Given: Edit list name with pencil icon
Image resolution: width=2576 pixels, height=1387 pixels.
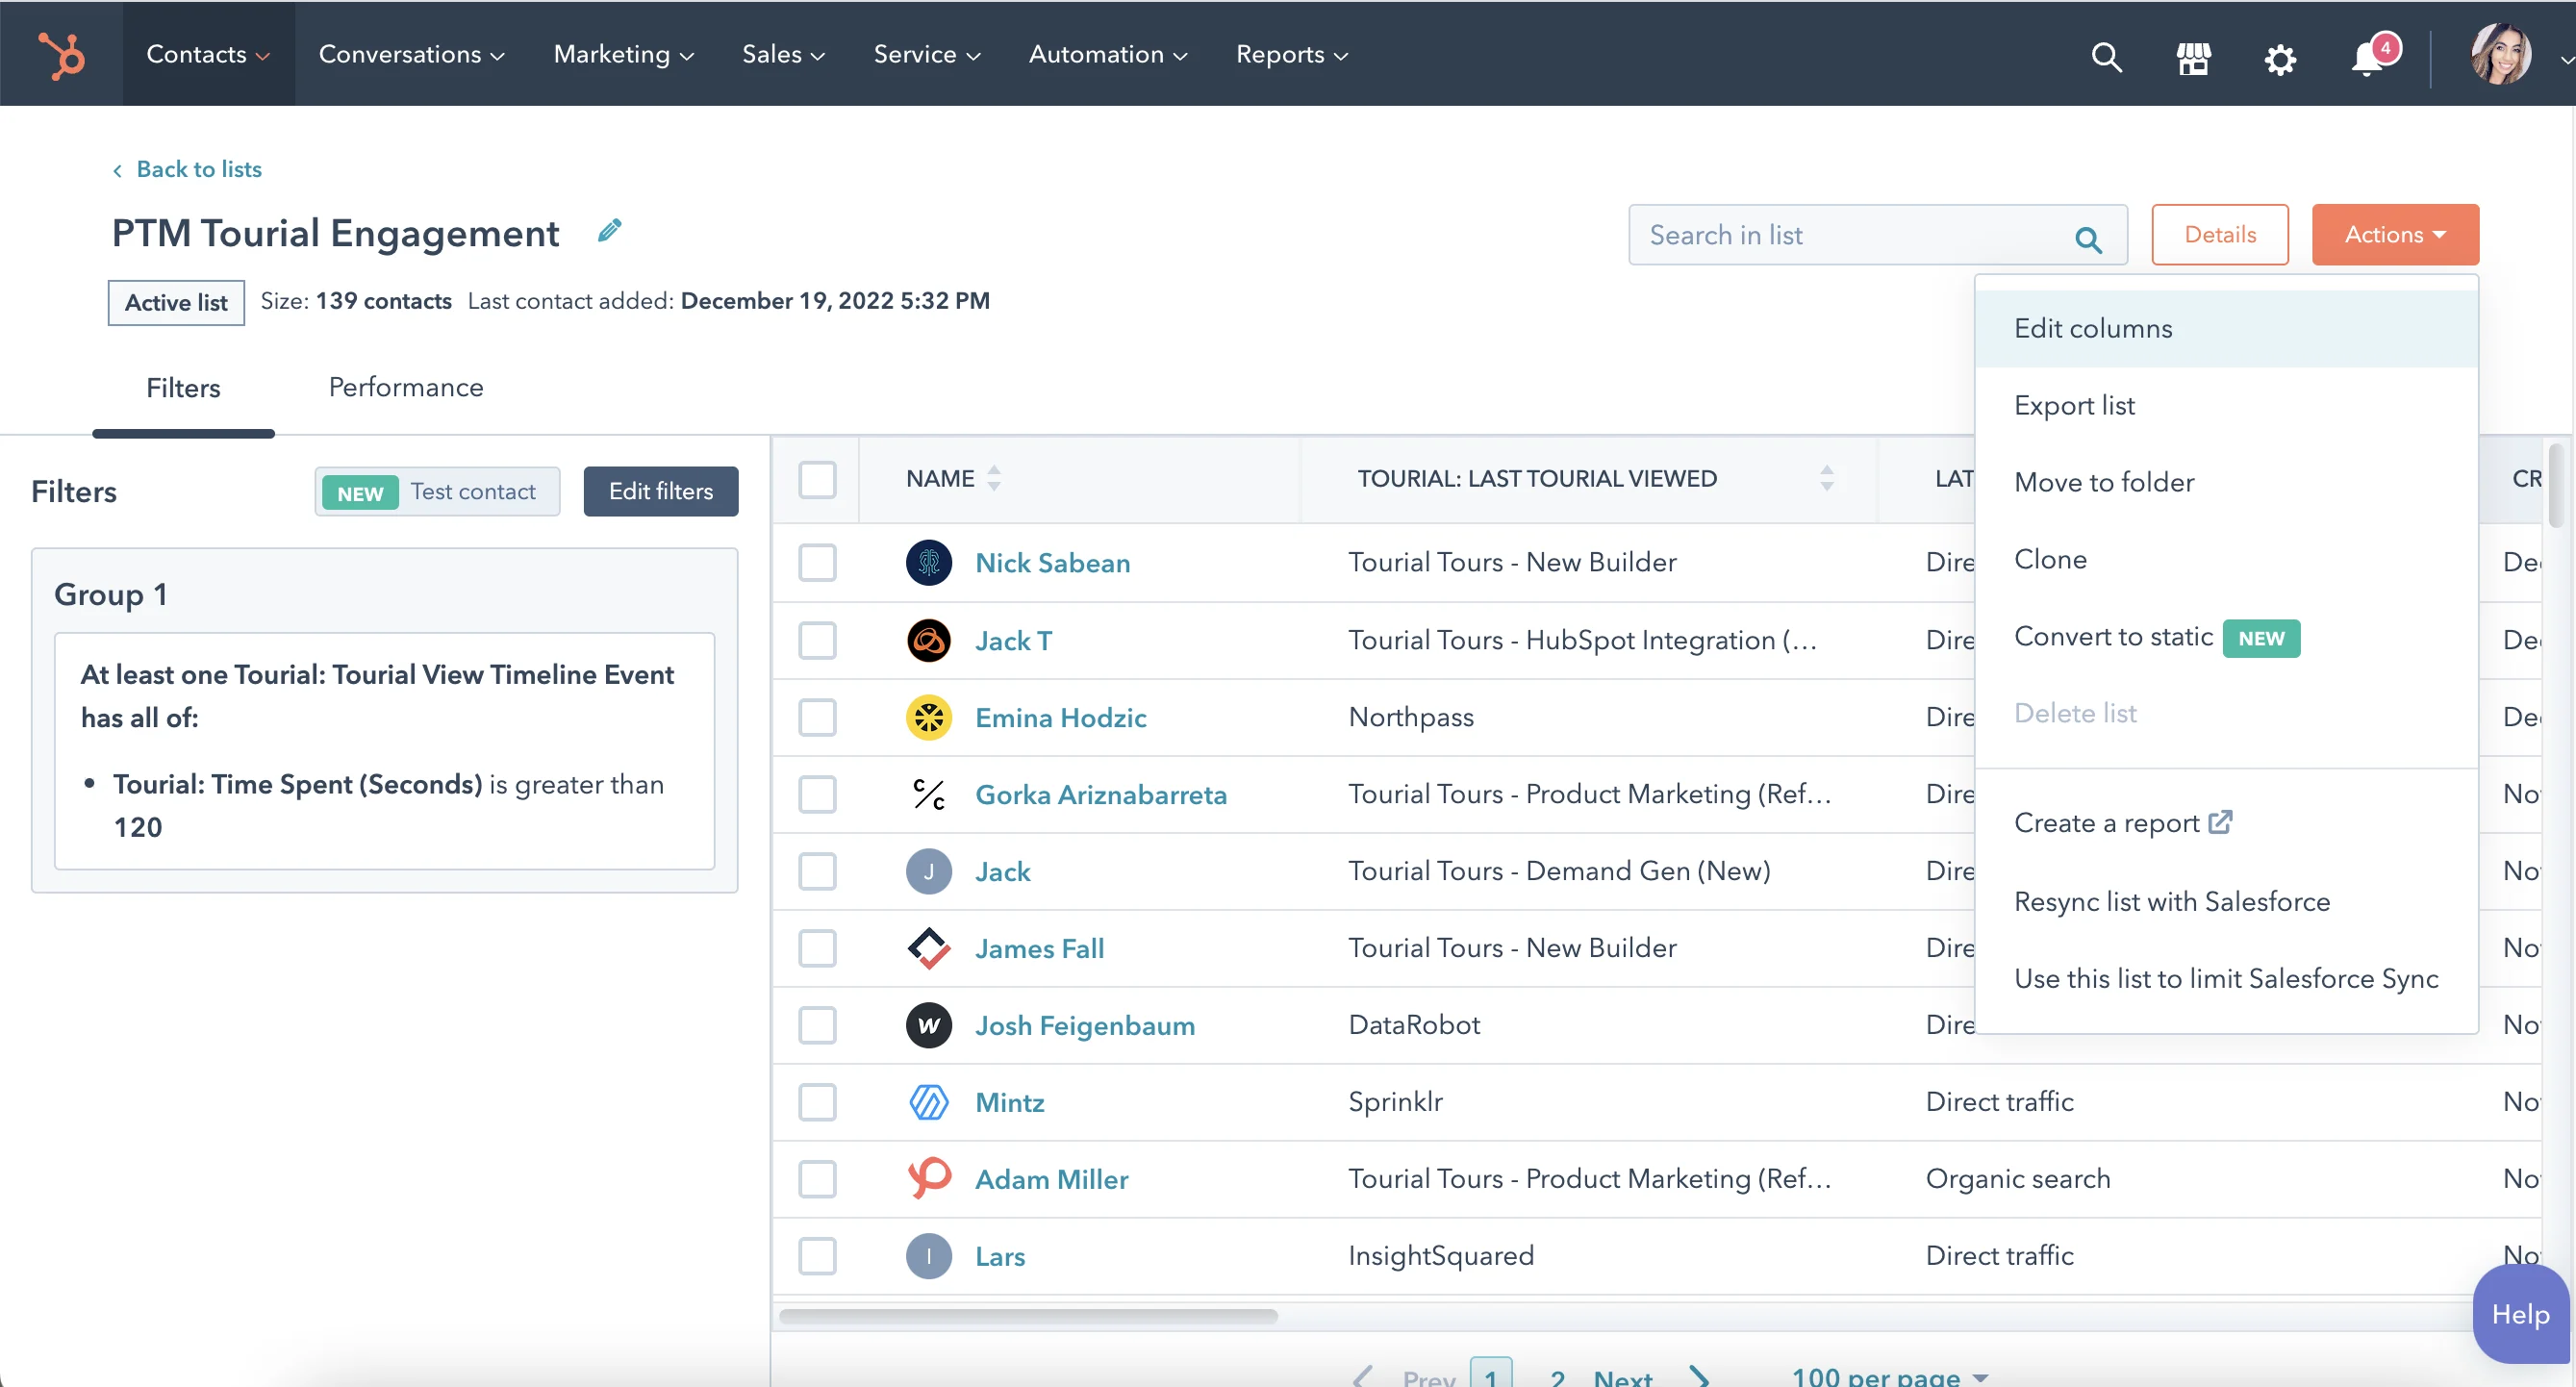Looking at the screenshot, I should point(609,231).
